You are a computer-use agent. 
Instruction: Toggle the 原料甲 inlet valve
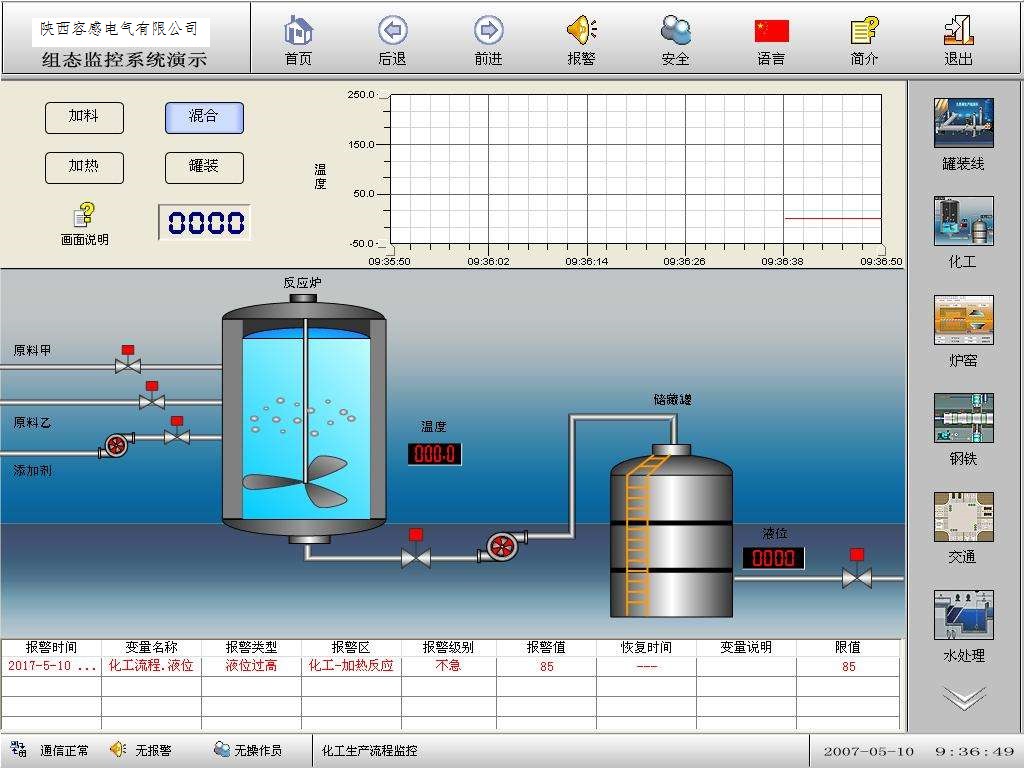128,360
